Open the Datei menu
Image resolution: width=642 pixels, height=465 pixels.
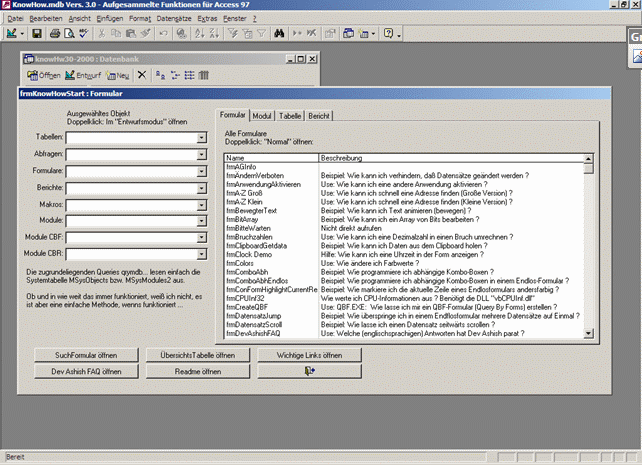click(15, 18)
